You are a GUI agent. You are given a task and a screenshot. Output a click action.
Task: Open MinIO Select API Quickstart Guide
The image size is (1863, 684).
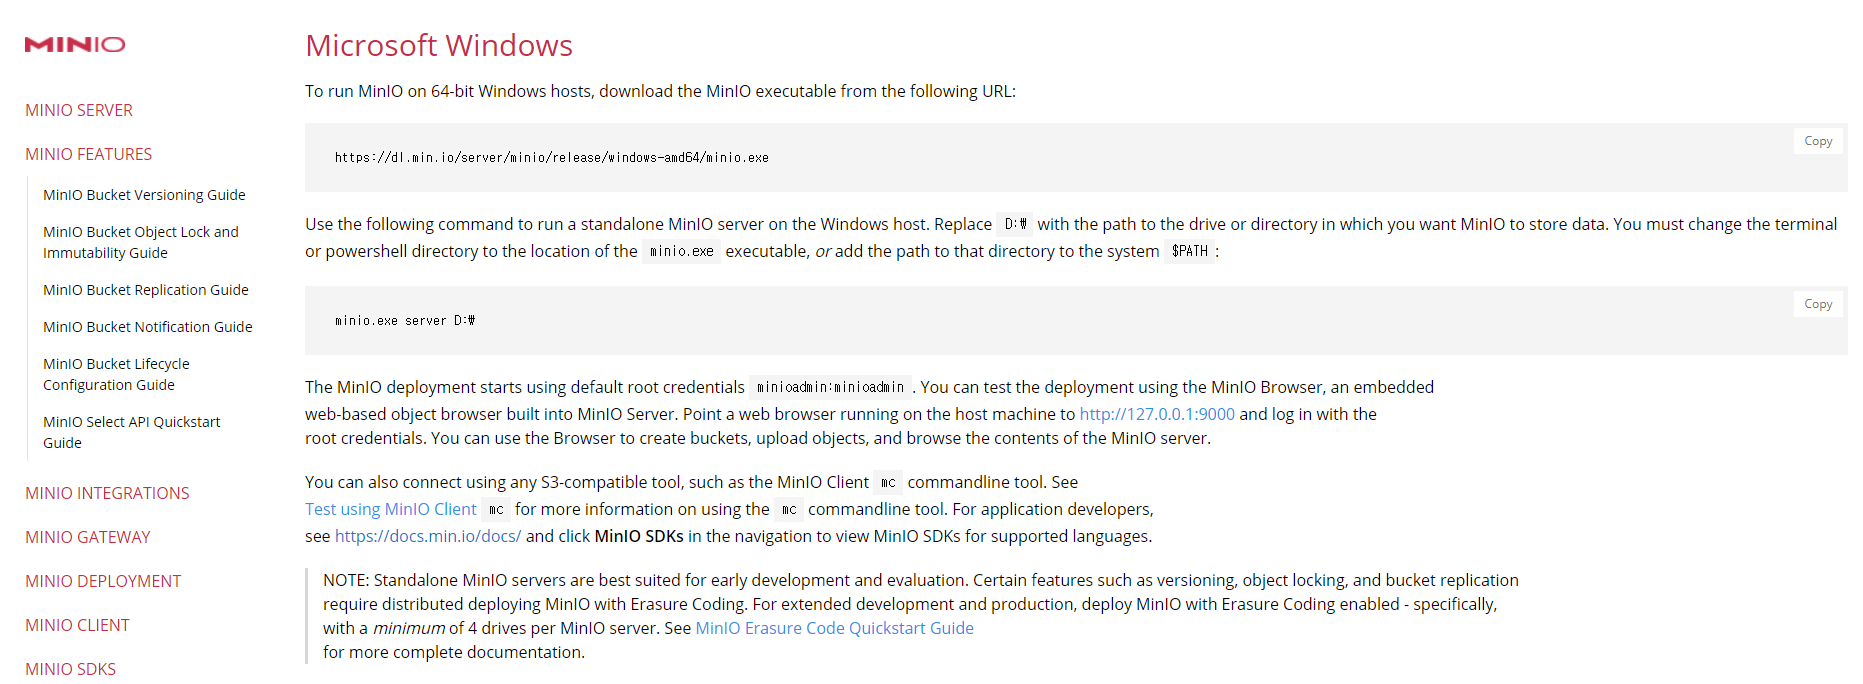tap(132, 432)
